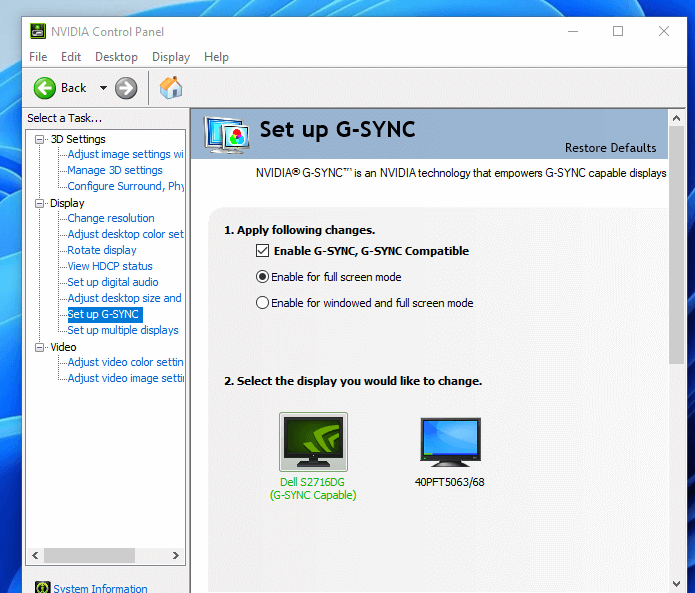
Task: Click main panel vertical scrollbar thumb
Action: (x=676, y=245)
